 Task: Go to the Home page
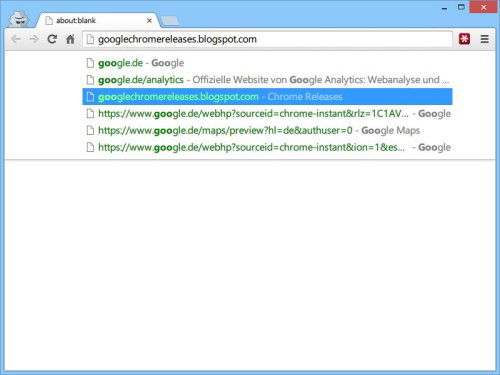[70, 39]
